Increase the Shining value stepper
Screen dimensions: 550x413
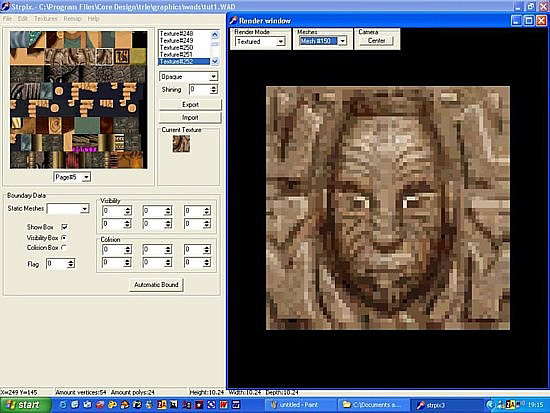point(214,87)
